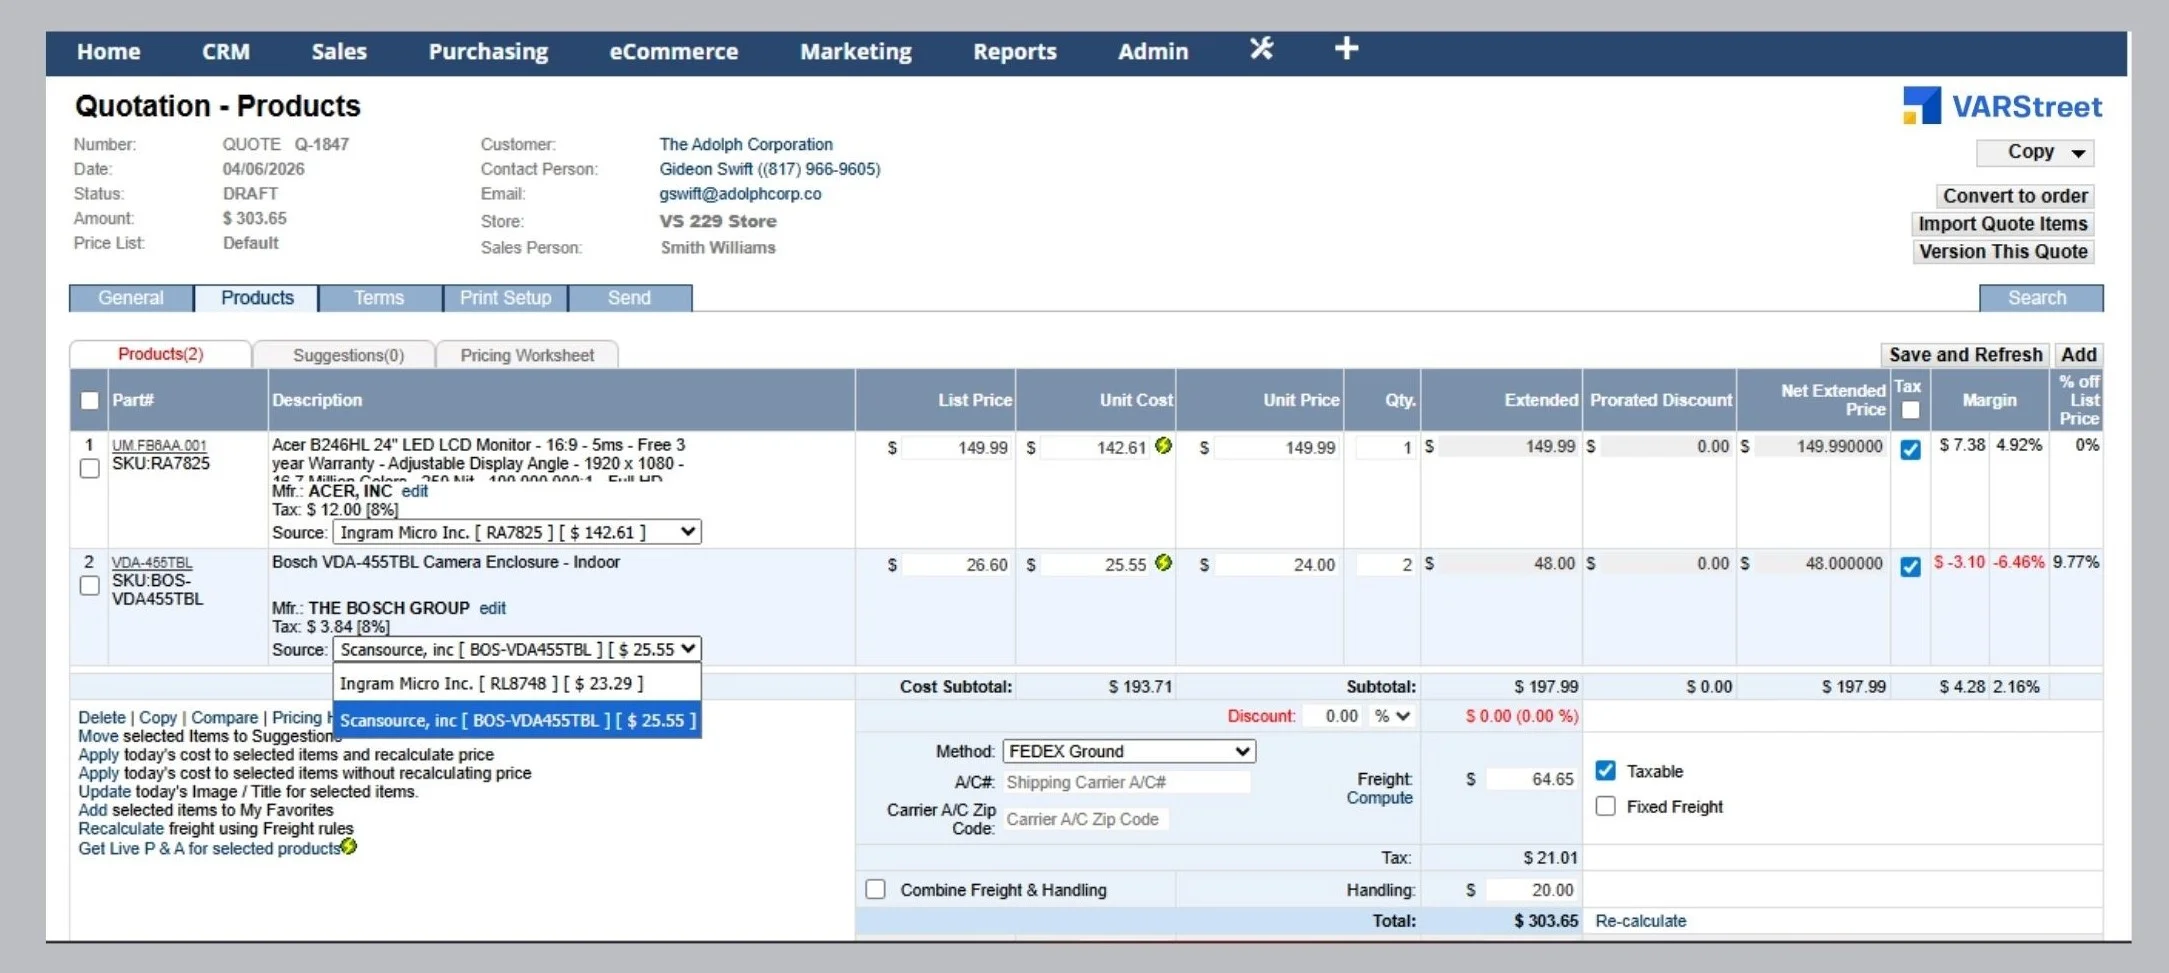Open discount percent type dropdown
This screenshot has height=973, width=2169.
pyautogui.click(x=1392, y=716)
